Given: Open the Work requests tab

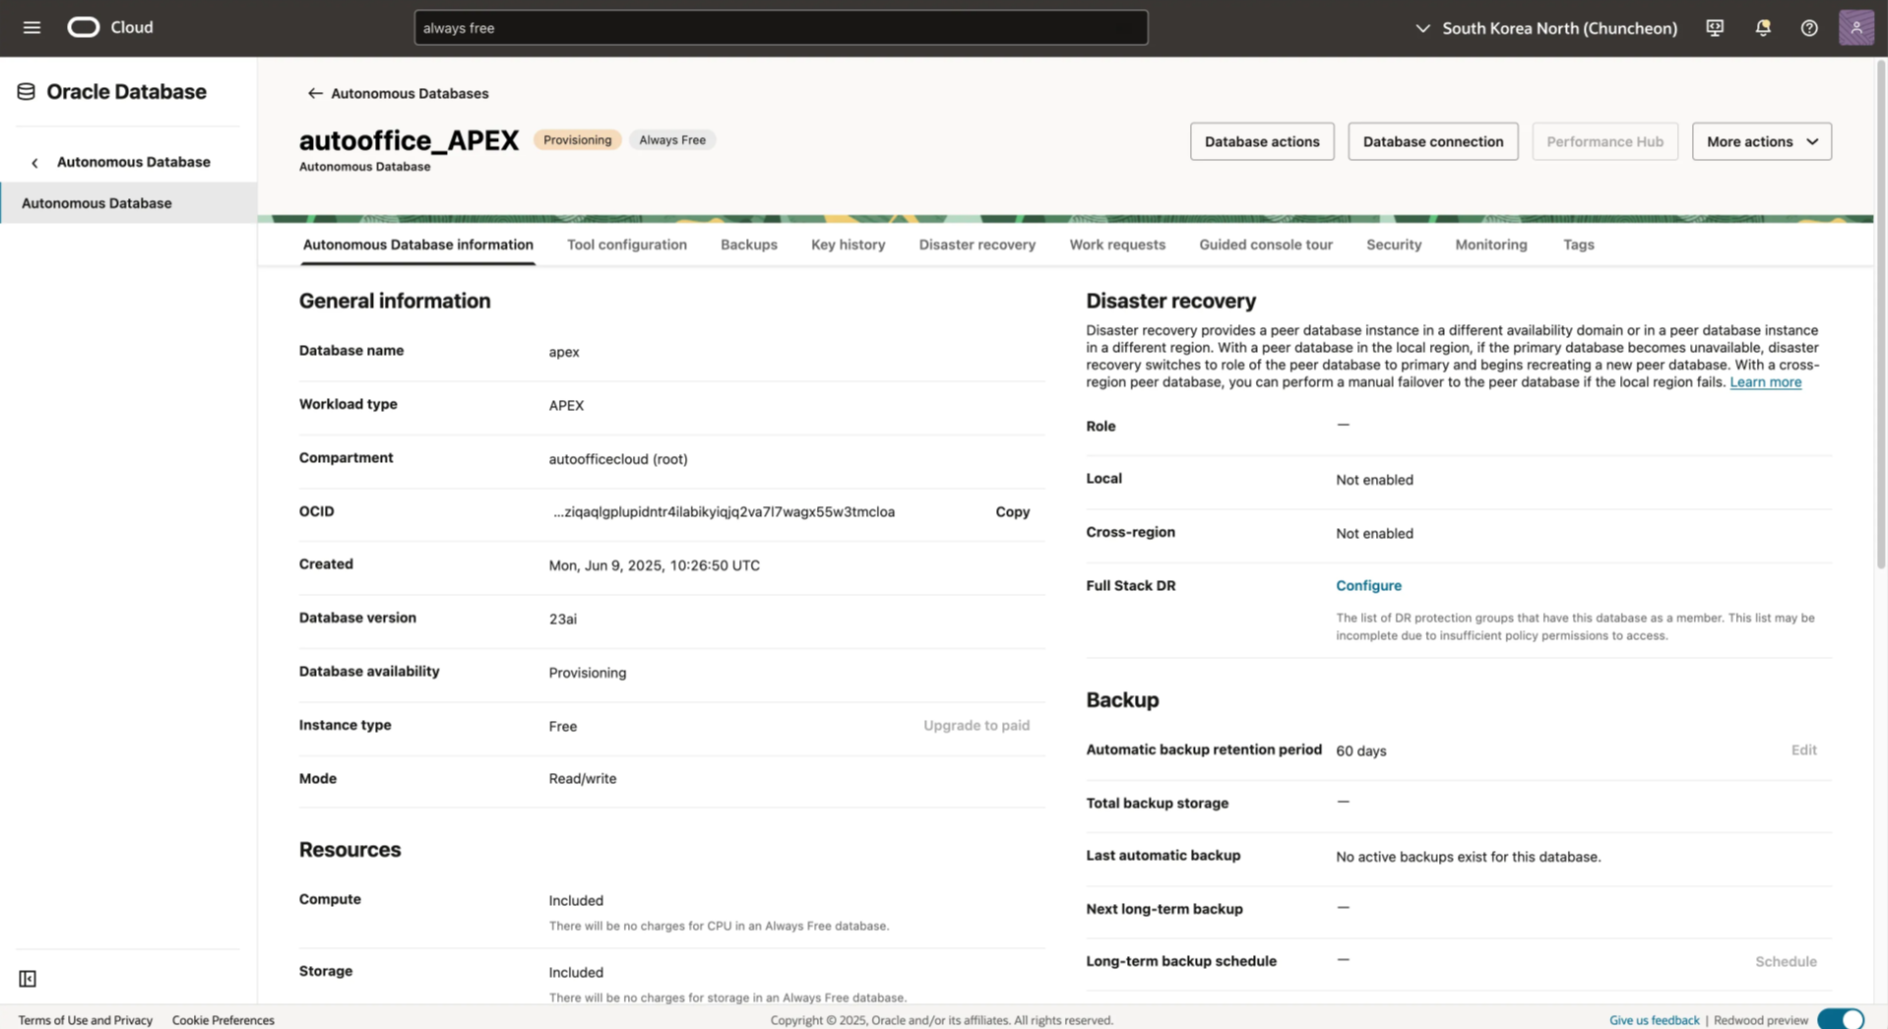Looking at the screenshot, I should [1117, 244].
